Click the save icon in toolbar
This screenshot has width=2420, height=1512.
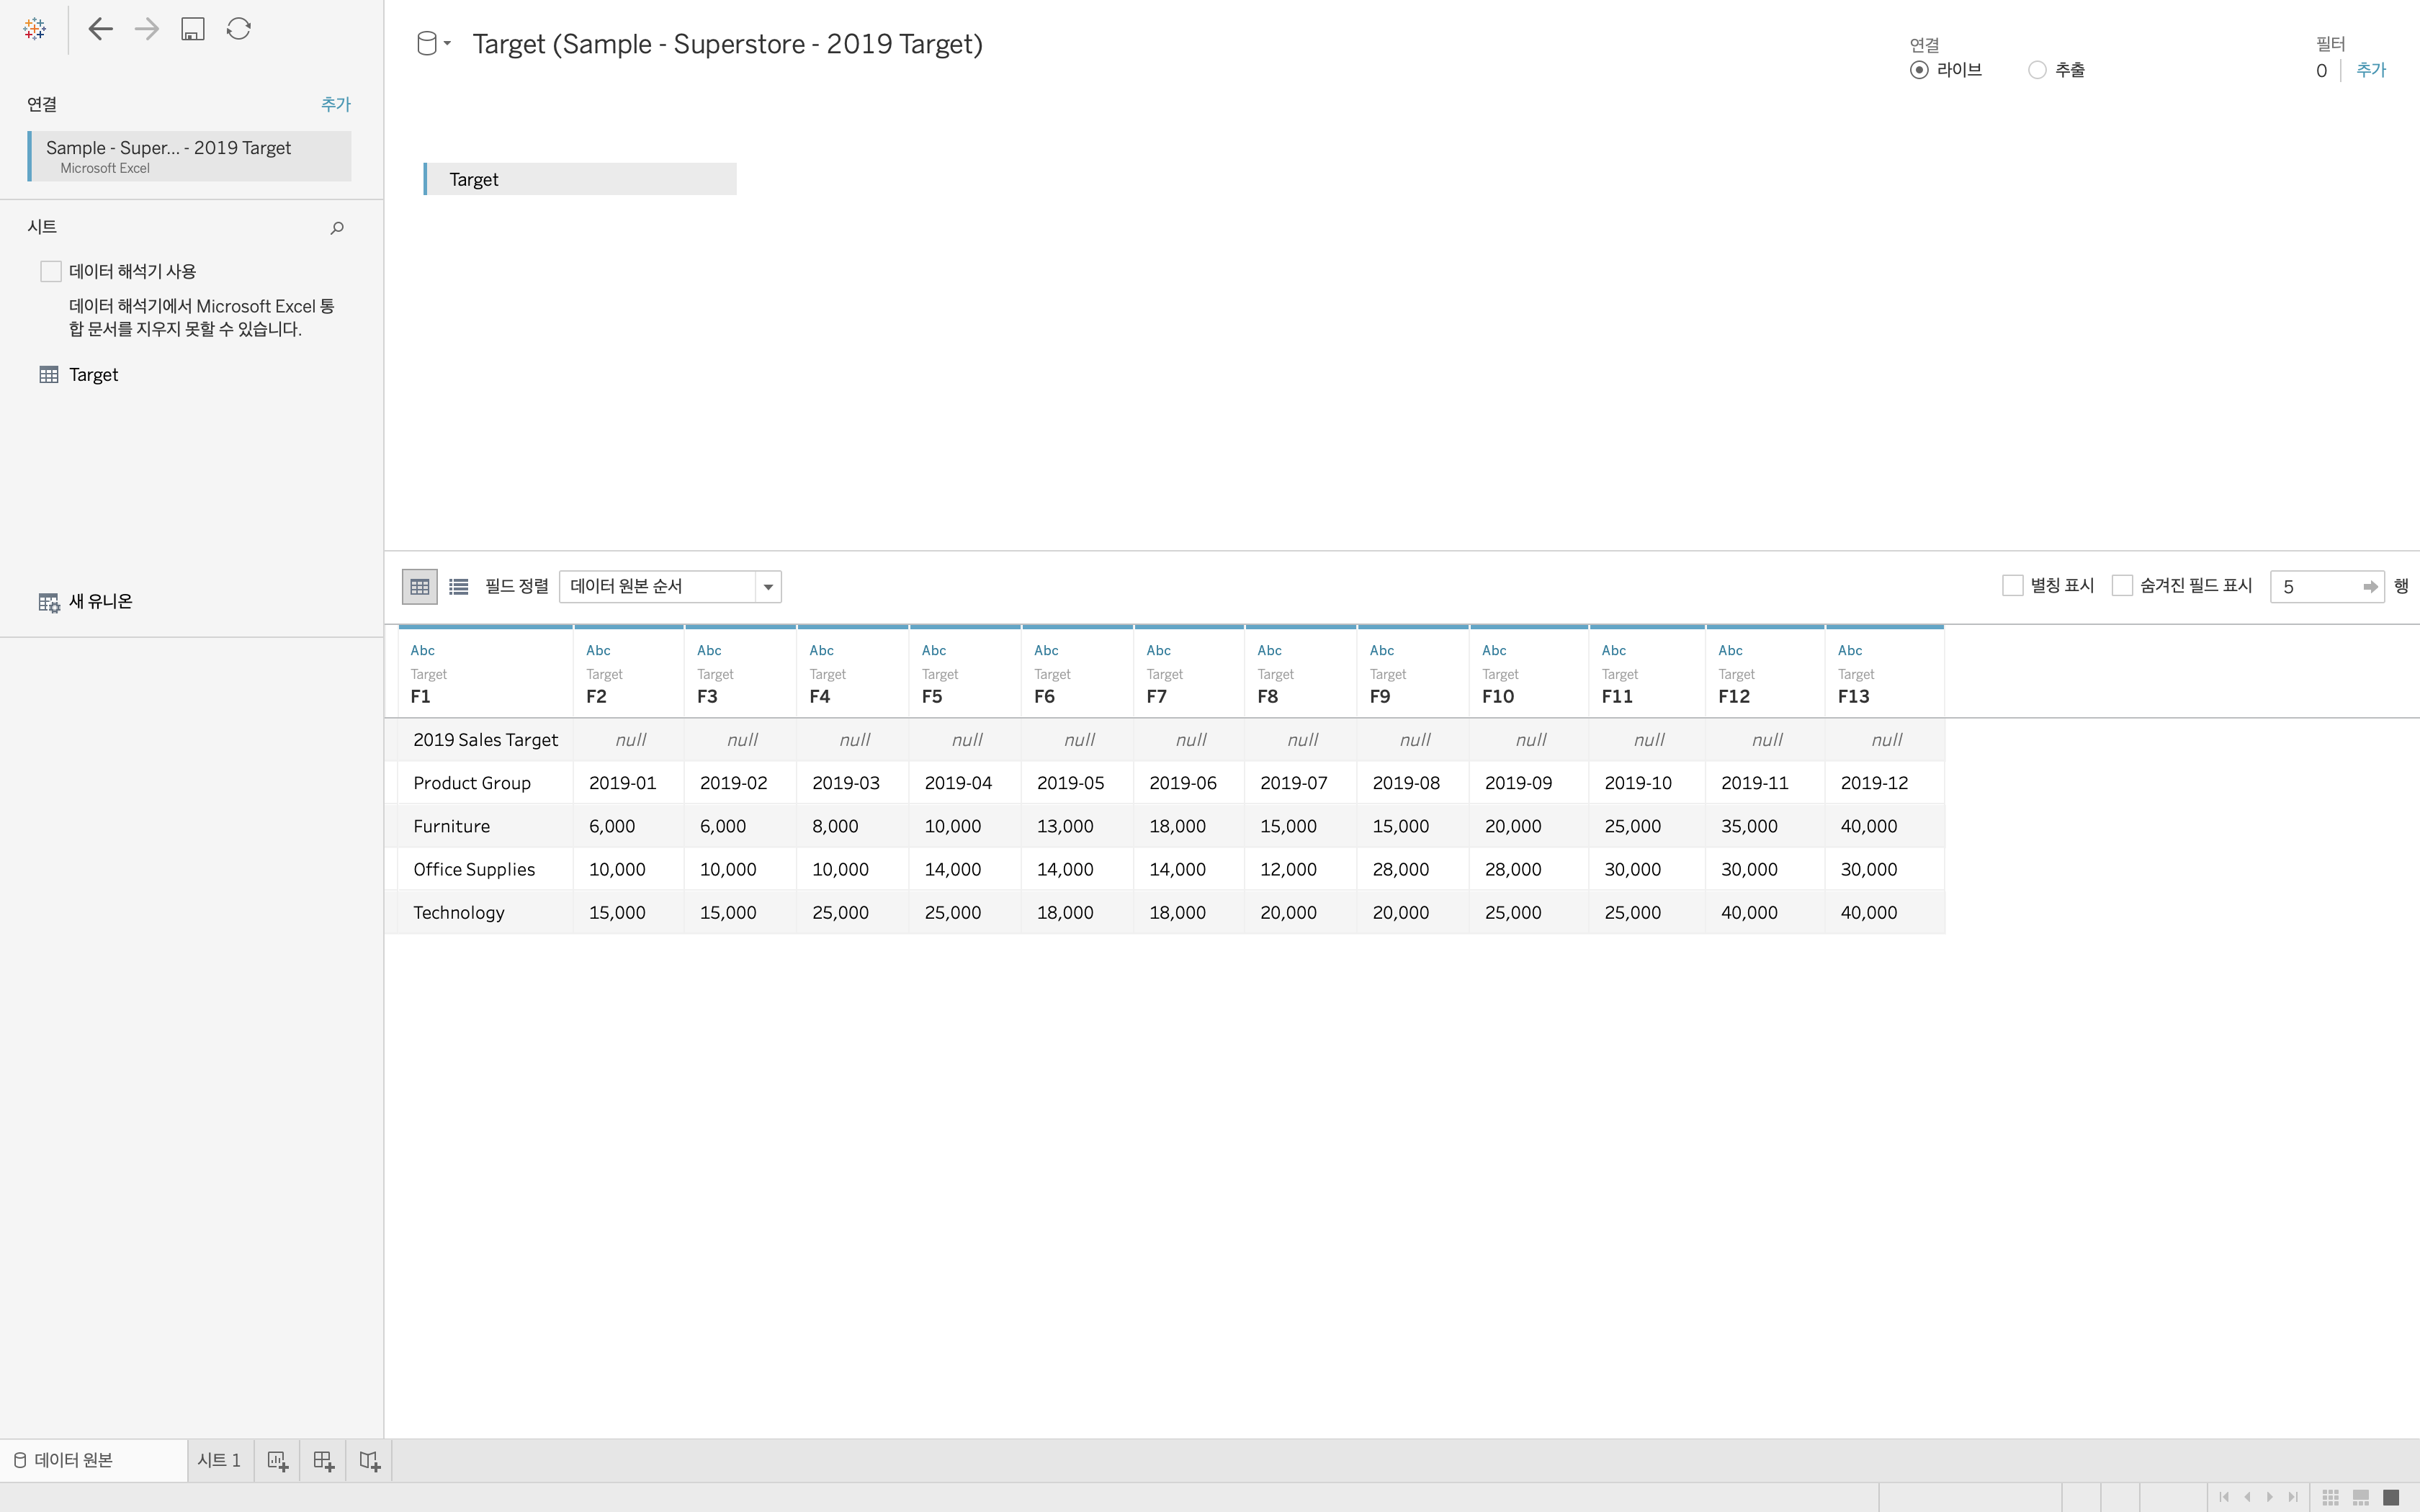(x=192, y=29)
